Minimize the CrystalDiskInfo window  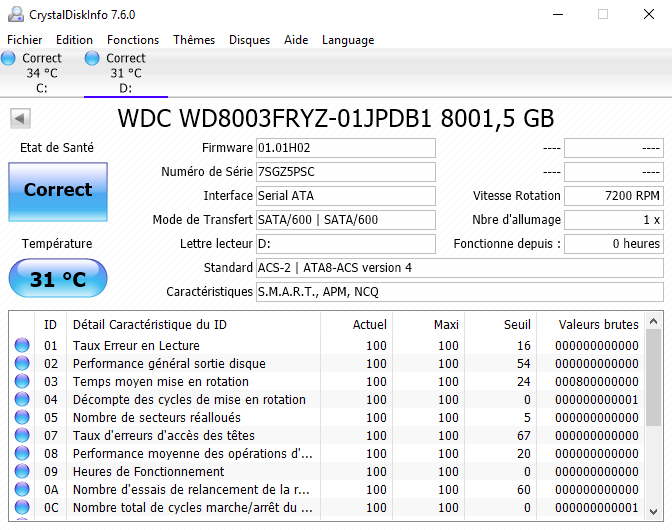(558, 15)
